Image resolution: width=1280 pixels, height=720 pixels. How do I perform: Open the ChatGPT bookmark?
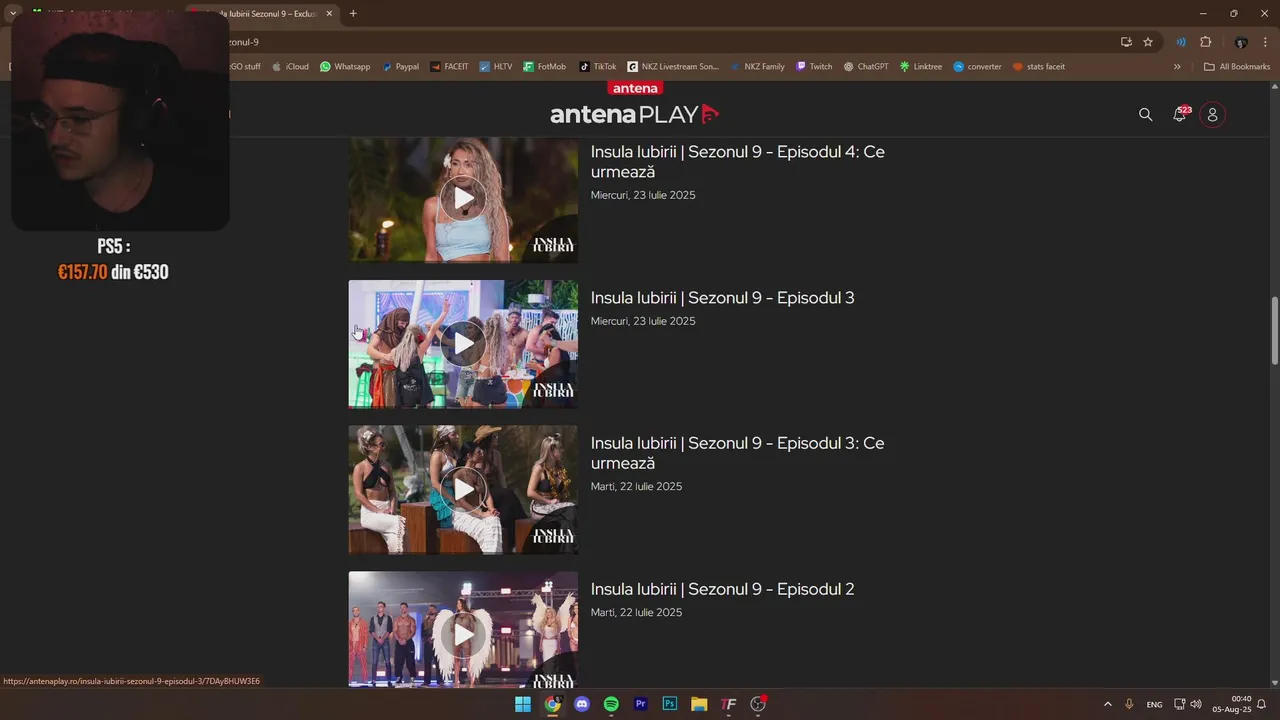[x=866, y=67]
